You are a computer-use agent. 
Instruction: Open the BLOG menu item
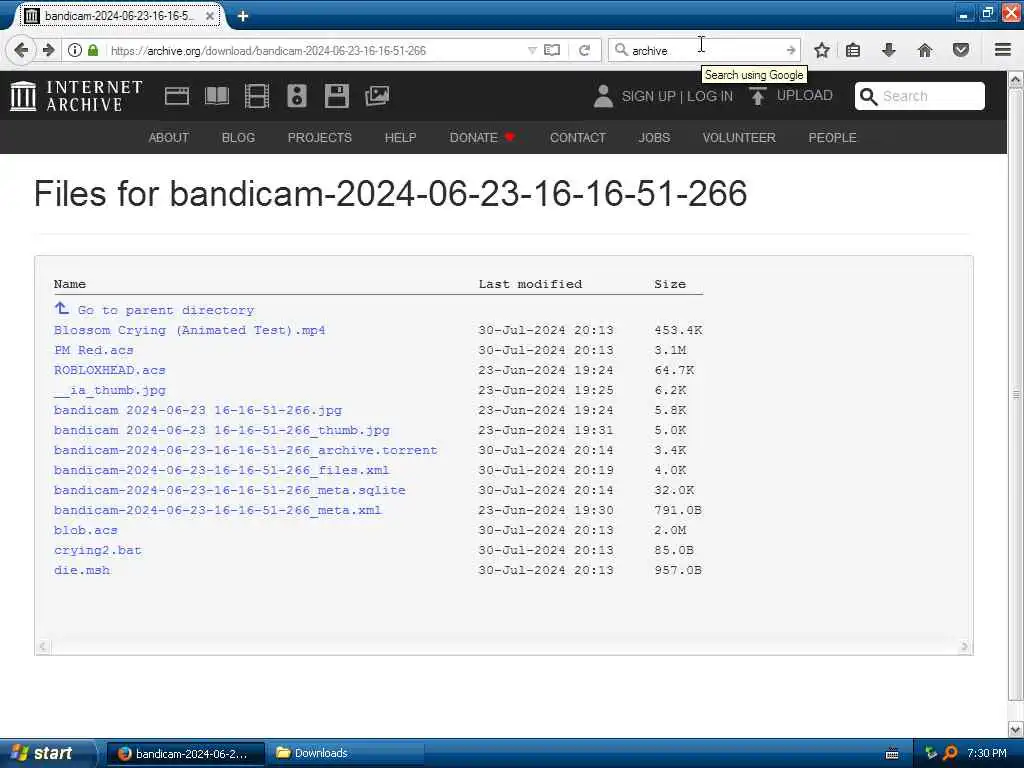pyautogui.click(x=238, y=138)
